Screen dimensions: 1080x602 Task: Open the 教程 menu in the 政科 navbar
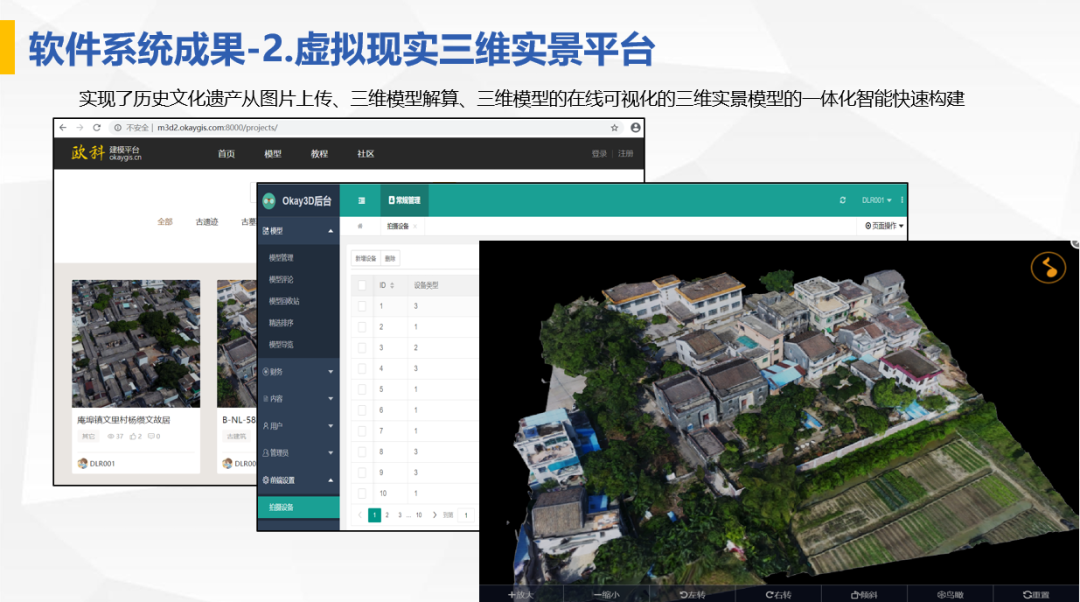319,153
